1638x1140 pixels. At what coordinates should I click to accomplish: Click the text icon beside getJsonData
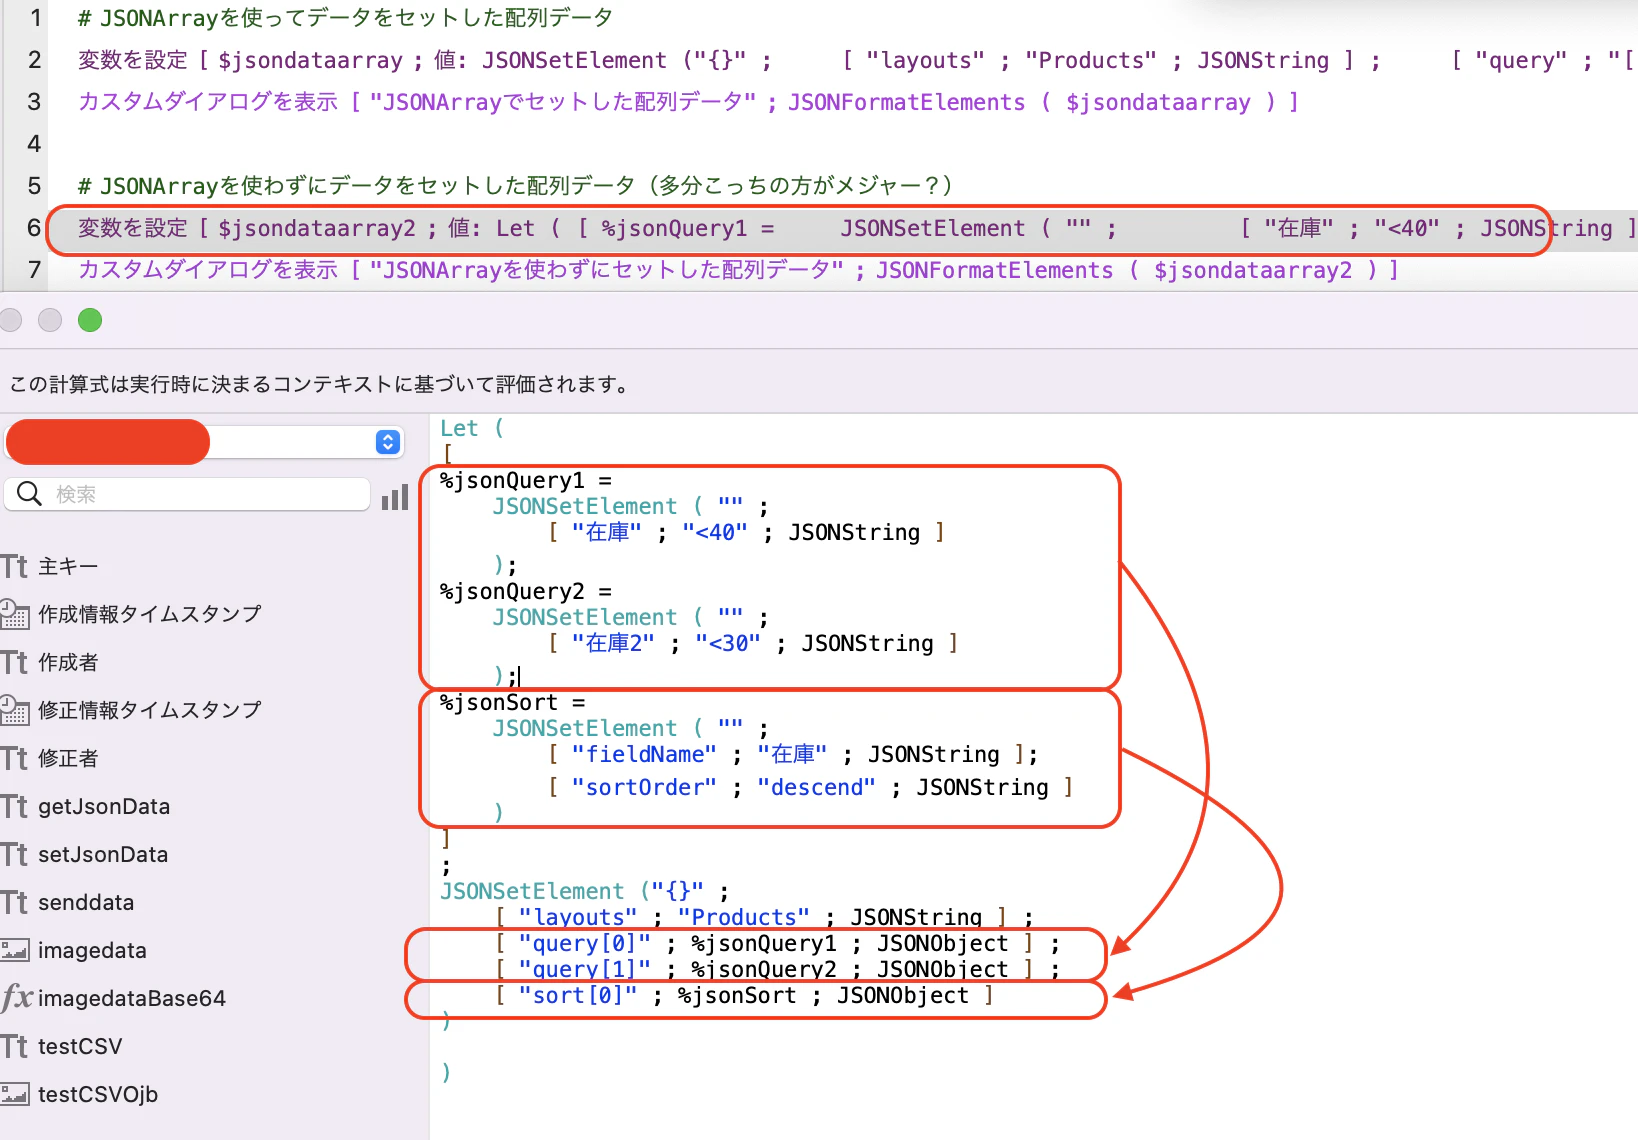click(x=14, y=807)
